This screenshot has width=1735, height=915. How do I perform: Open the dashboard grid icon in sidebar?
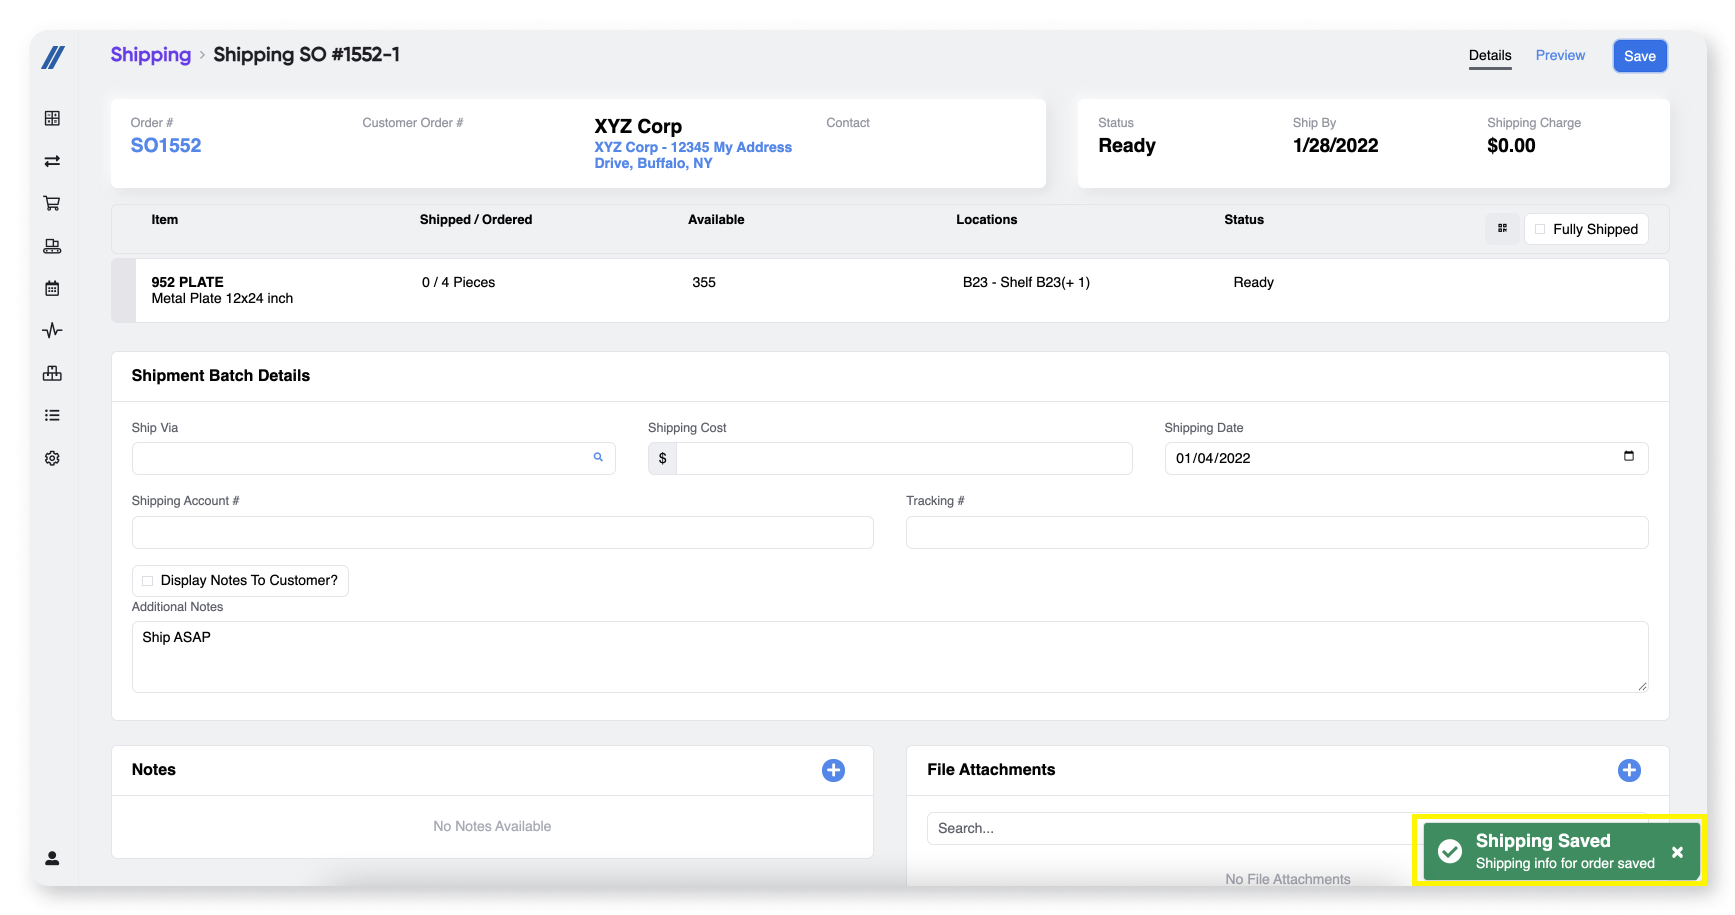tap(52, 119)
